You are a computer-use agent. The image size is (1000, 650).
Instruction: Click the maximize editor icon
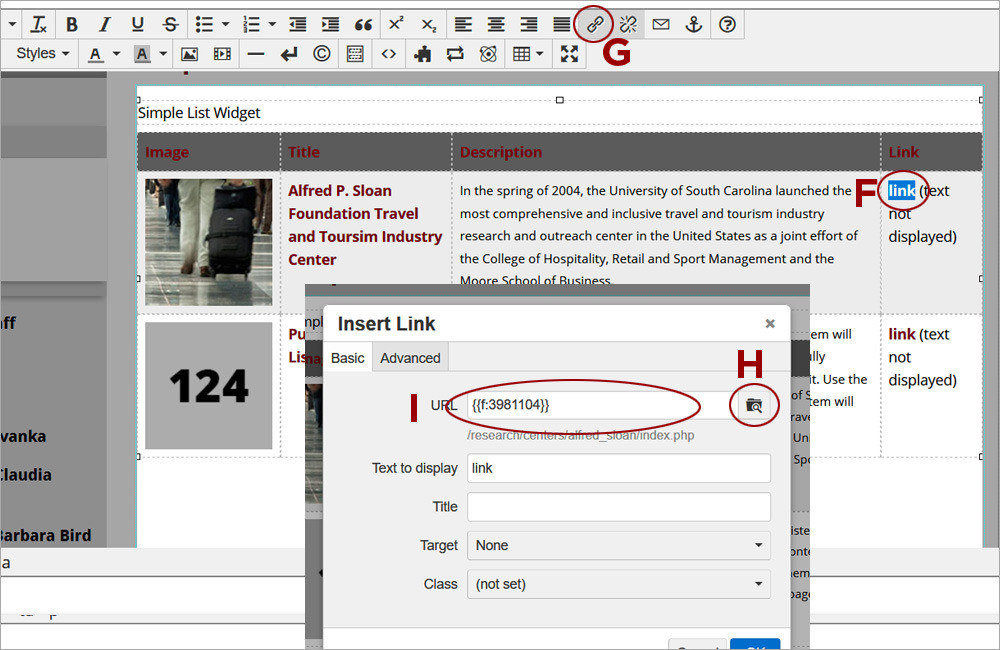[569, 54]
